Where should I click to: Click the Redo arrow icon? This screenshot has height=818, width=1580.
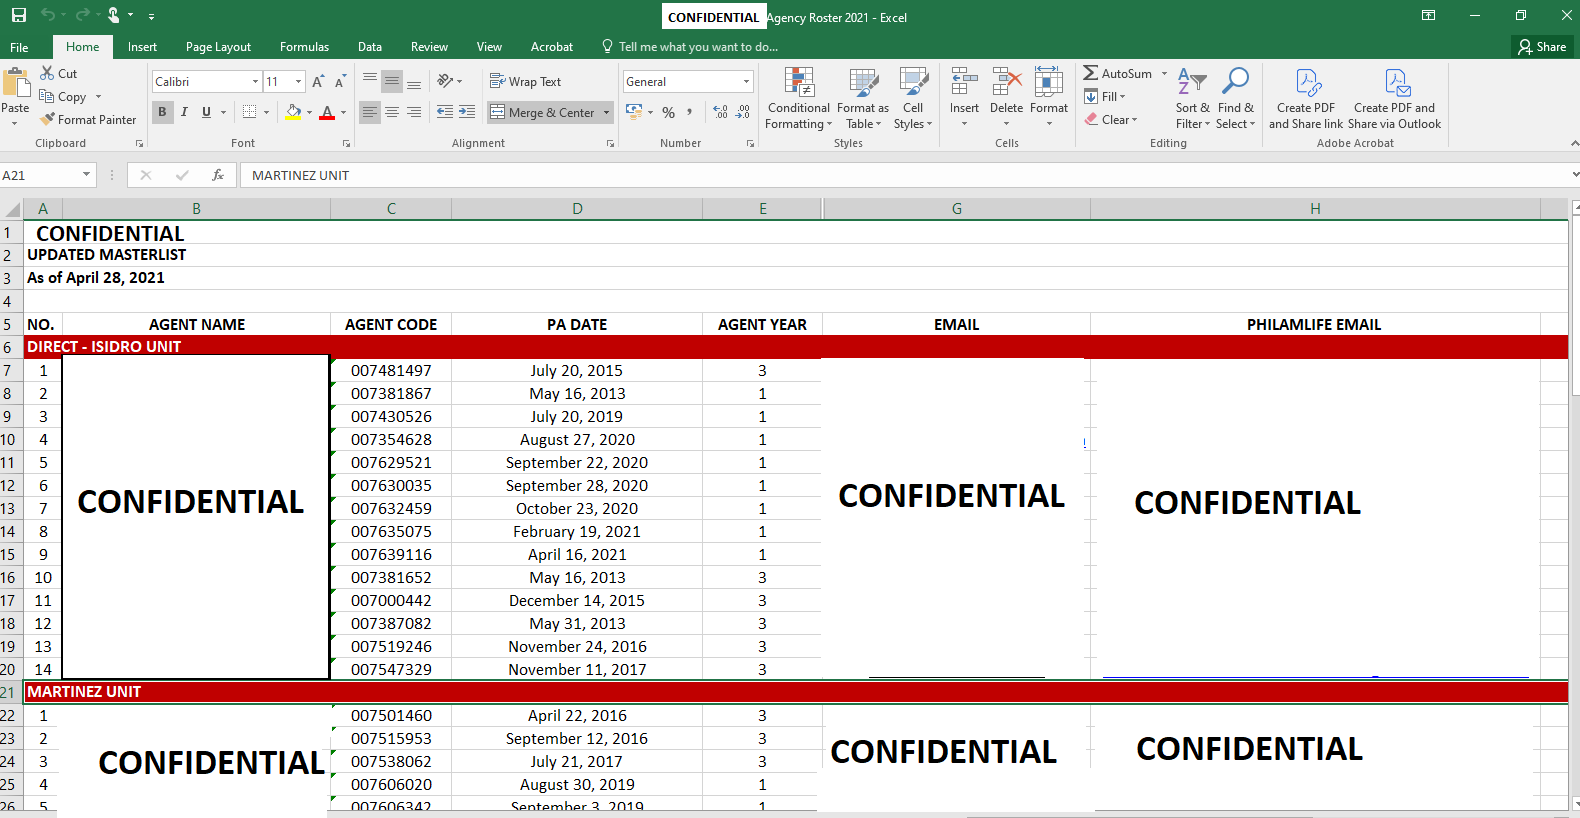82,15
